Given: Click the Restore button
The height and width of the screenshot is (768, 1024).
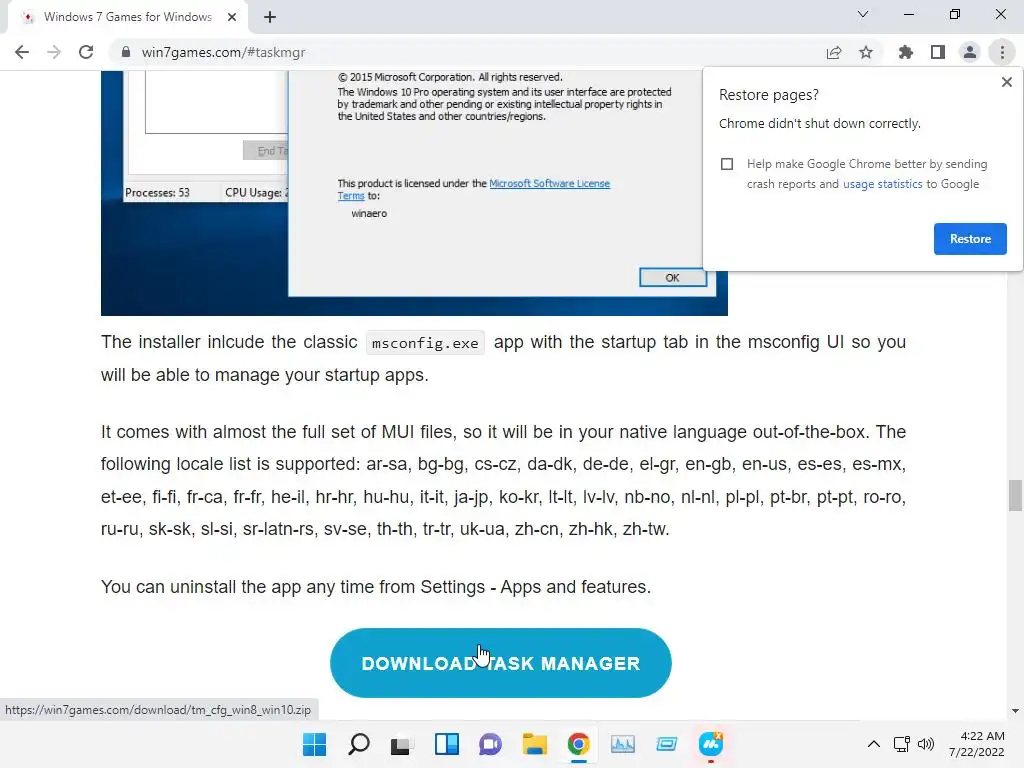Looking at the screenshot, I should coord(970,239).
